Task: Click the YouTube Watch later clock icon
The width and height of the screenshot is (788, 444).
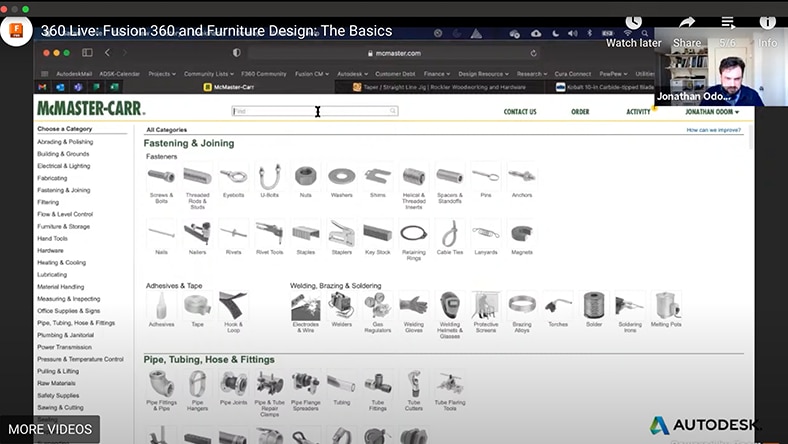Action: click(x=633, y=24)
